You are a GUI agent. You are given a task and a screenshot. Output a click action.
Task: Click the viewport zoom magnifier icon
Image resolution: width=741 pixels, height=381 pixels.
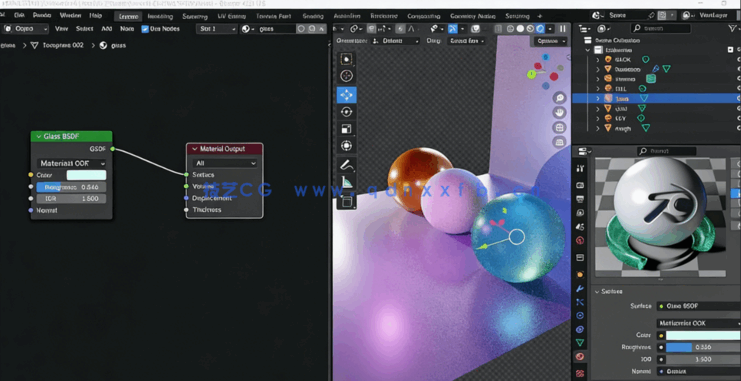[560, 98]
